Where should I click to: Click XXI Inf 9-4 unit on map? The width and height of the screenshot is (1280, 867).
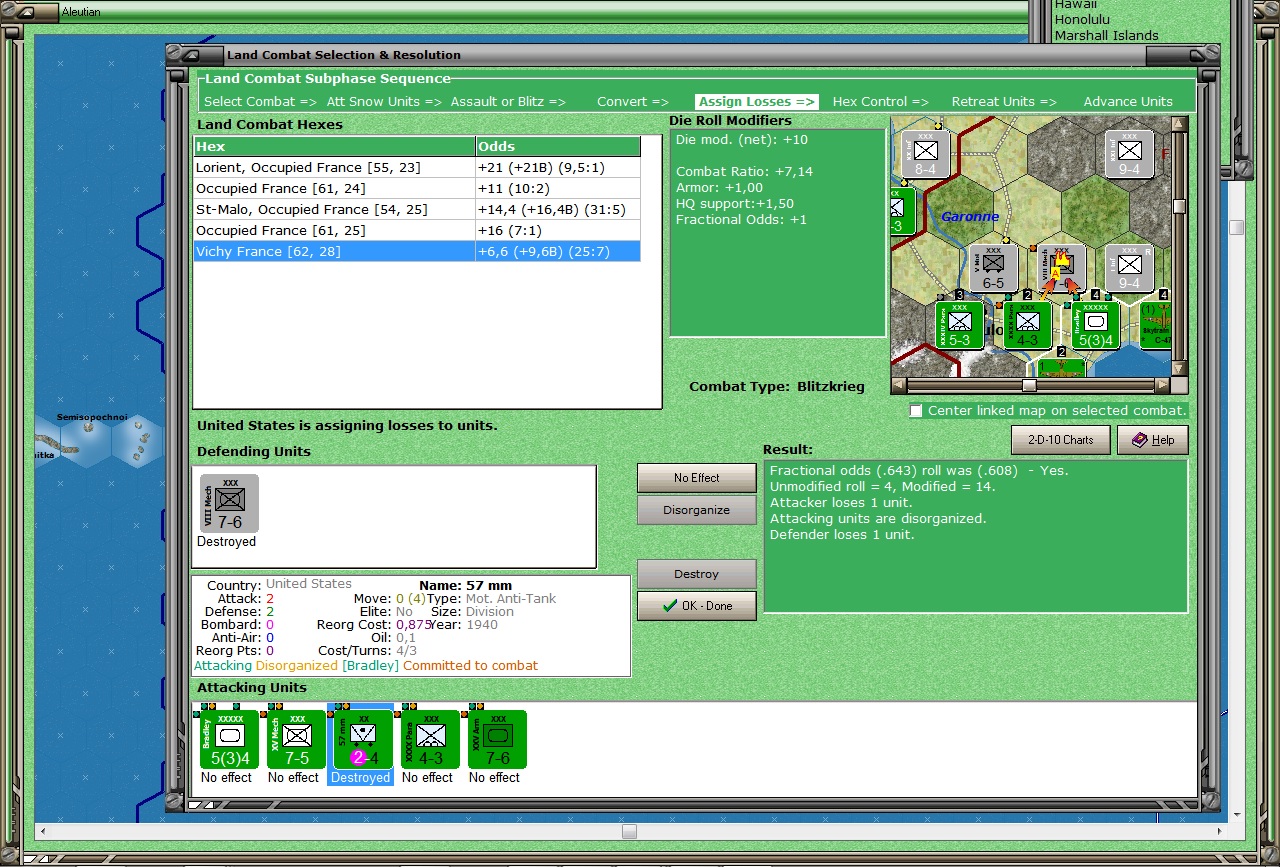1129,154
